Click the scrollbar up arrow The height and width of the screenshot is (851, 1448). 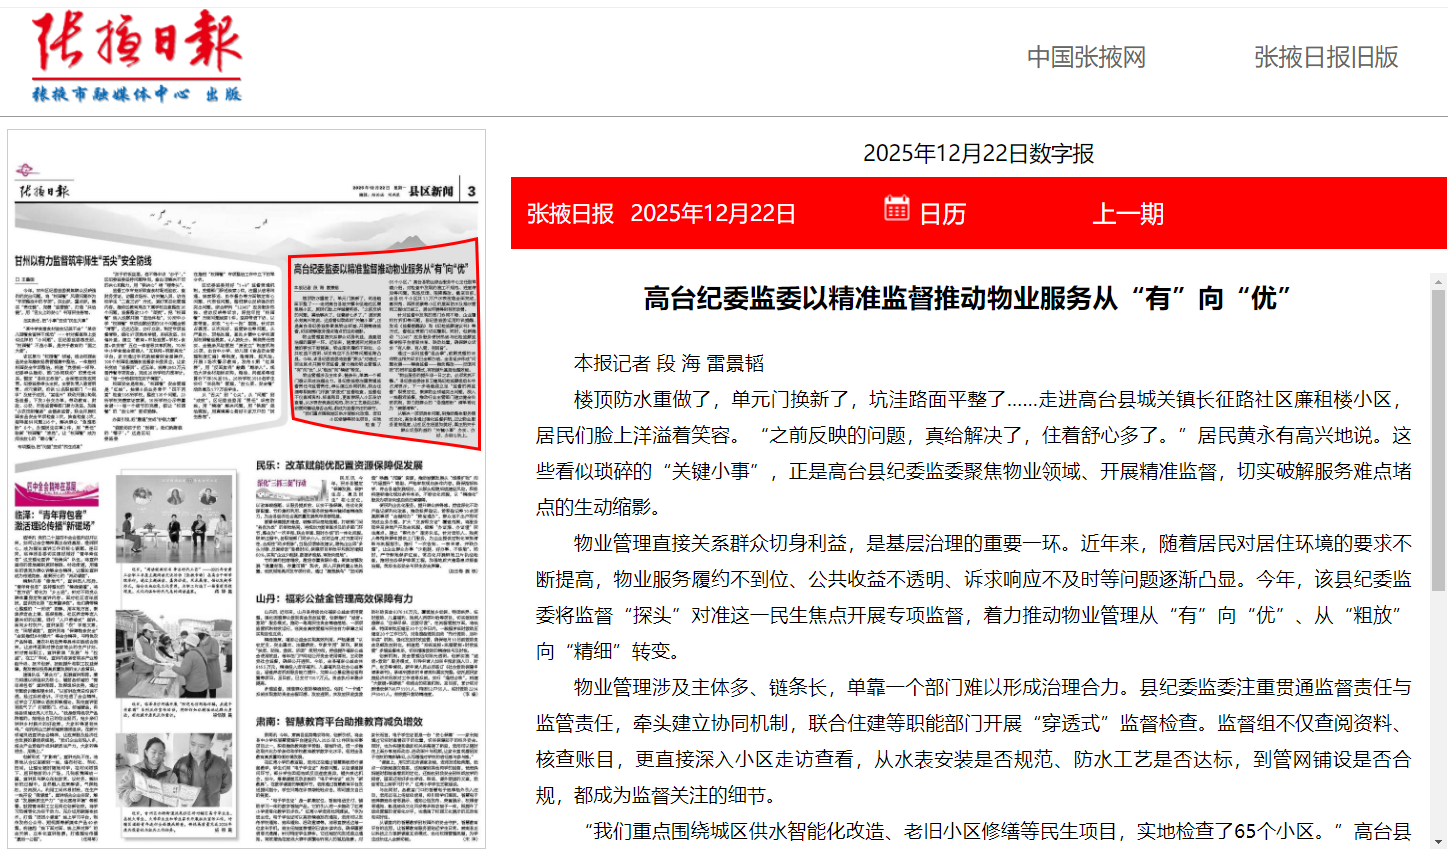coord(1438,282)
